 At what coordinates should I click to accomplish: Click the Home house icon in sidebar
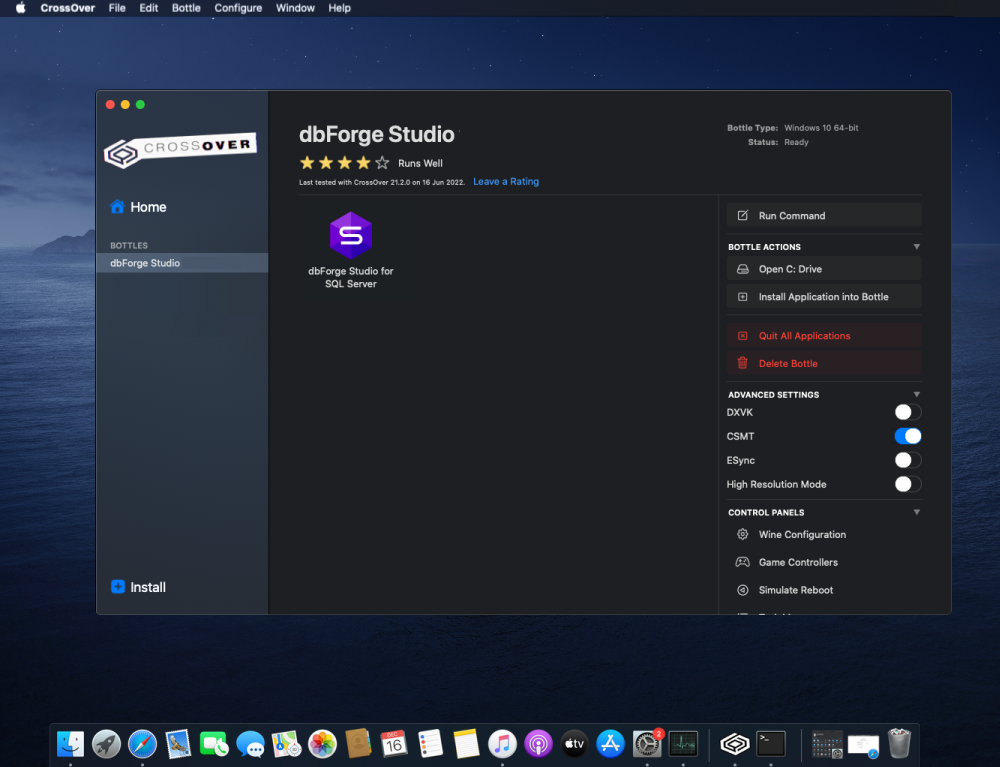117,207
